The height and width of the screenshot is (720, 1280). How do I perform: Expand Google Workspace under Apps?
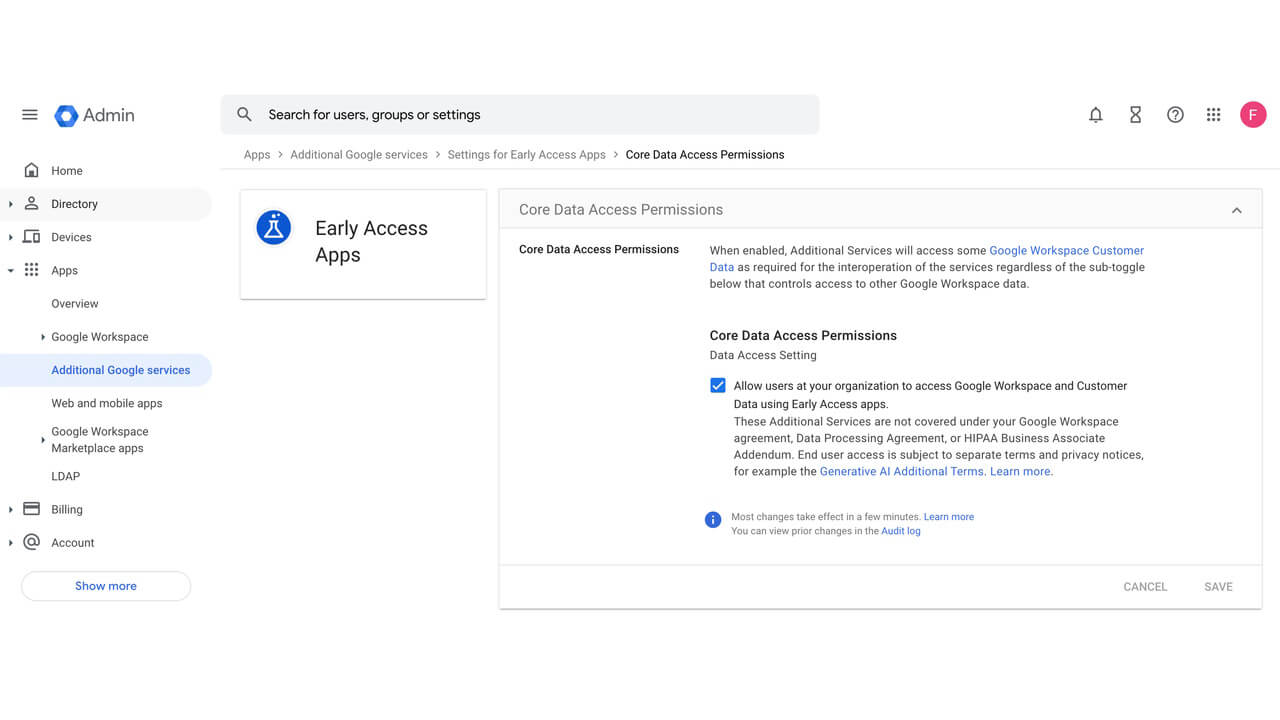click(x=42, y=336)
